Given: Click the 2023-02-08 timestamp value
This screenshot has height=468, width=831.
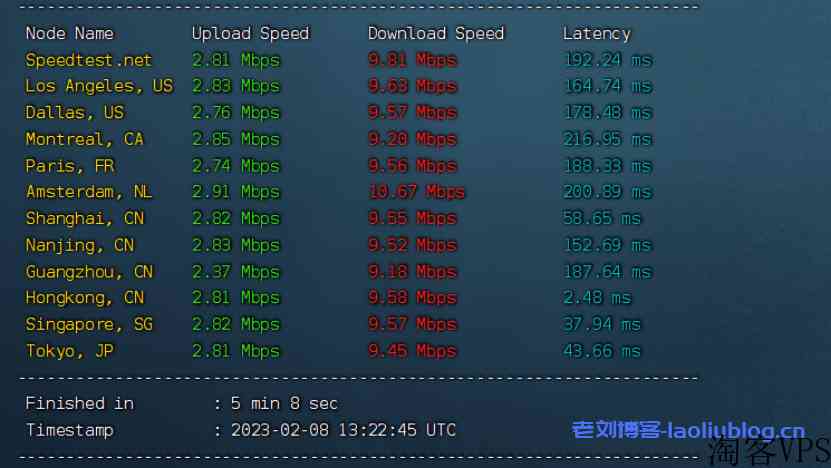Looking at the screenshot, I should [x=343, y=430].
